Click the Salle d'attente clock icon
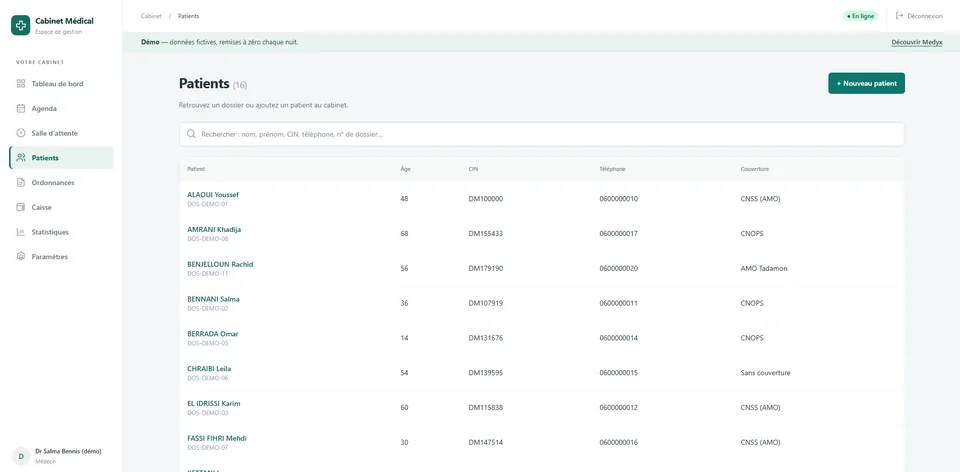This screenshot has width=960, height=472. click(21, 133)
